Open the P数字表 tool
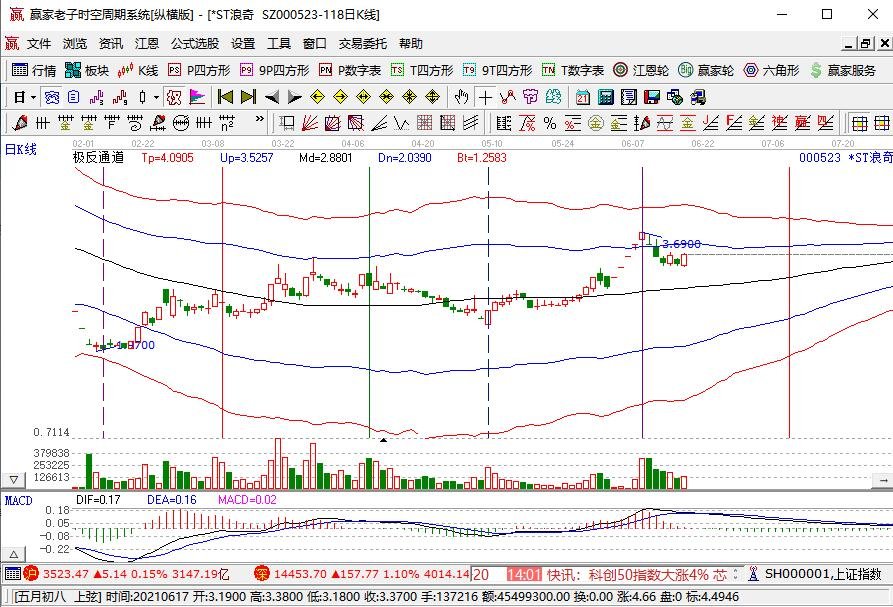 click(350, 70)
